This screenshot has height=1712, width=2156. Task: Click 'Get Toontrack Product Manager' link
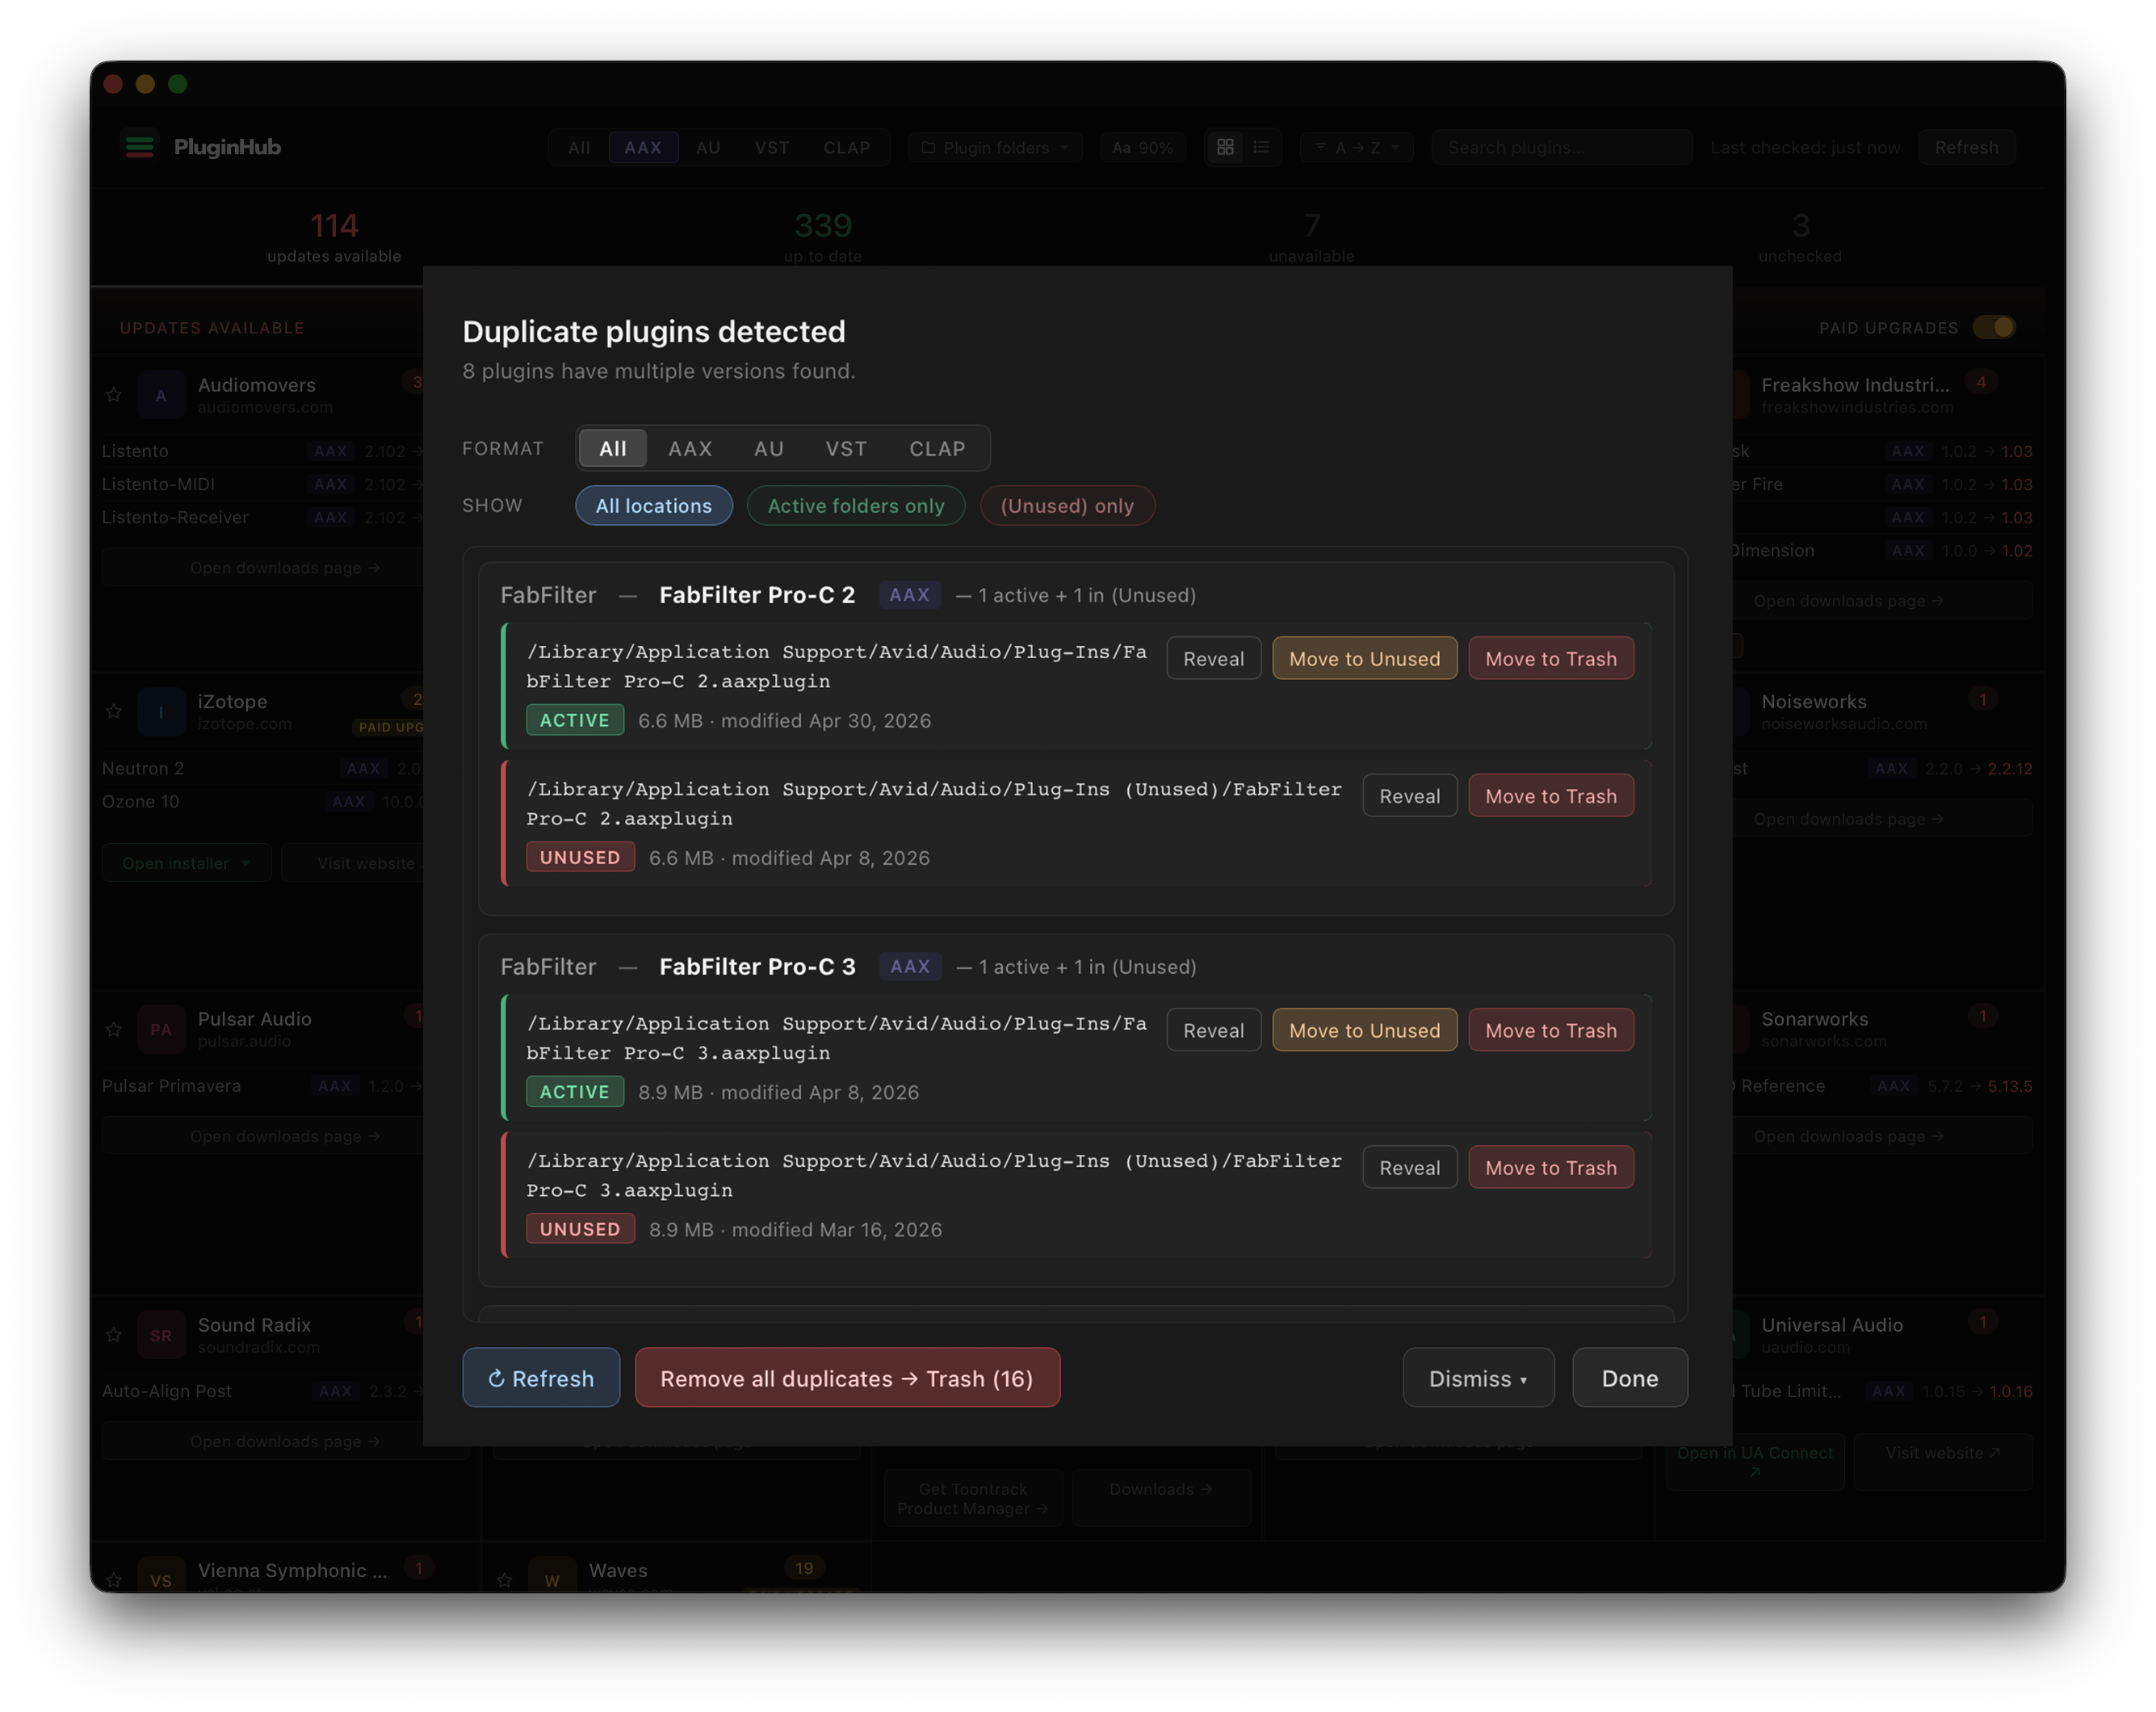tap(972, 1497)
